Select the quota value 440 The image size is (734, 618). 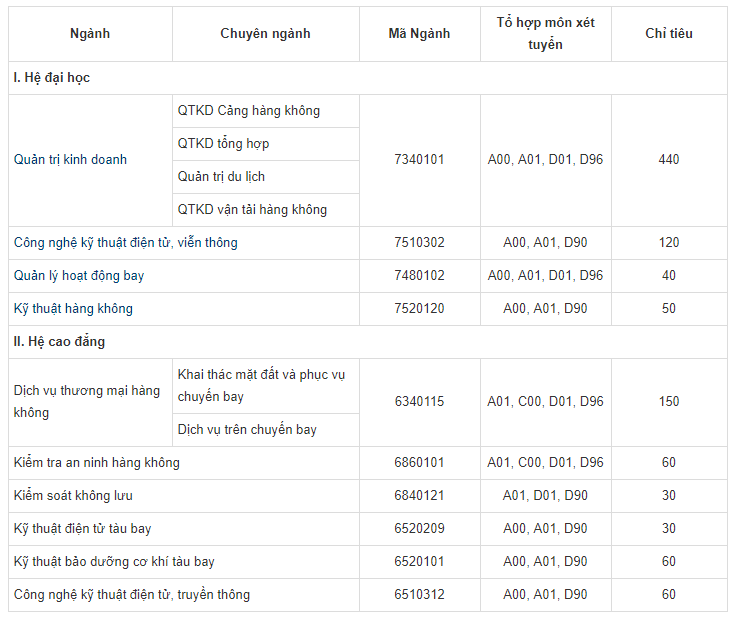(669, 160)
